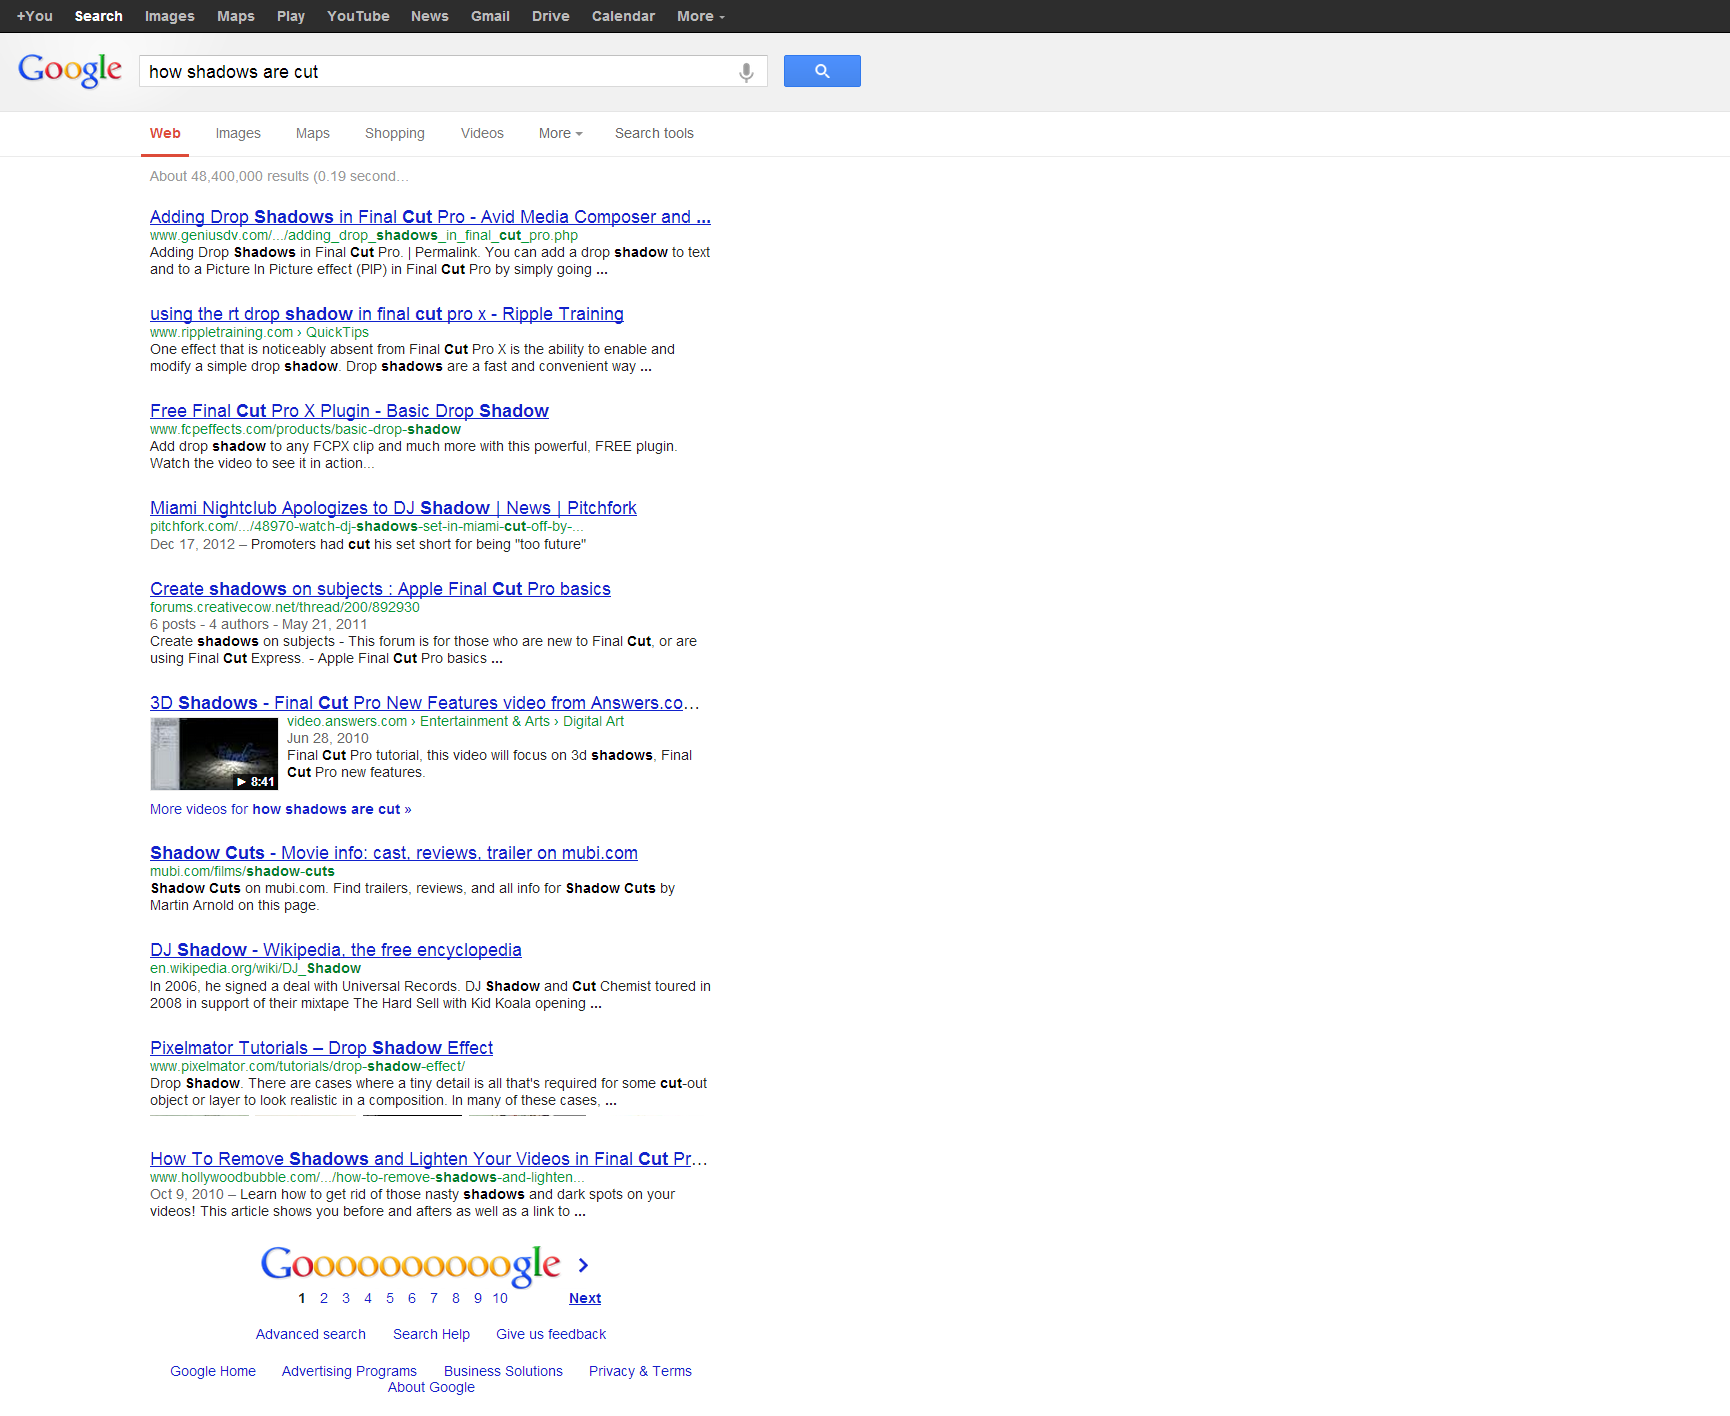
Task: Open 'Adding Drop Shadows in Final Cut Pro' result
Action: [430, 217]
